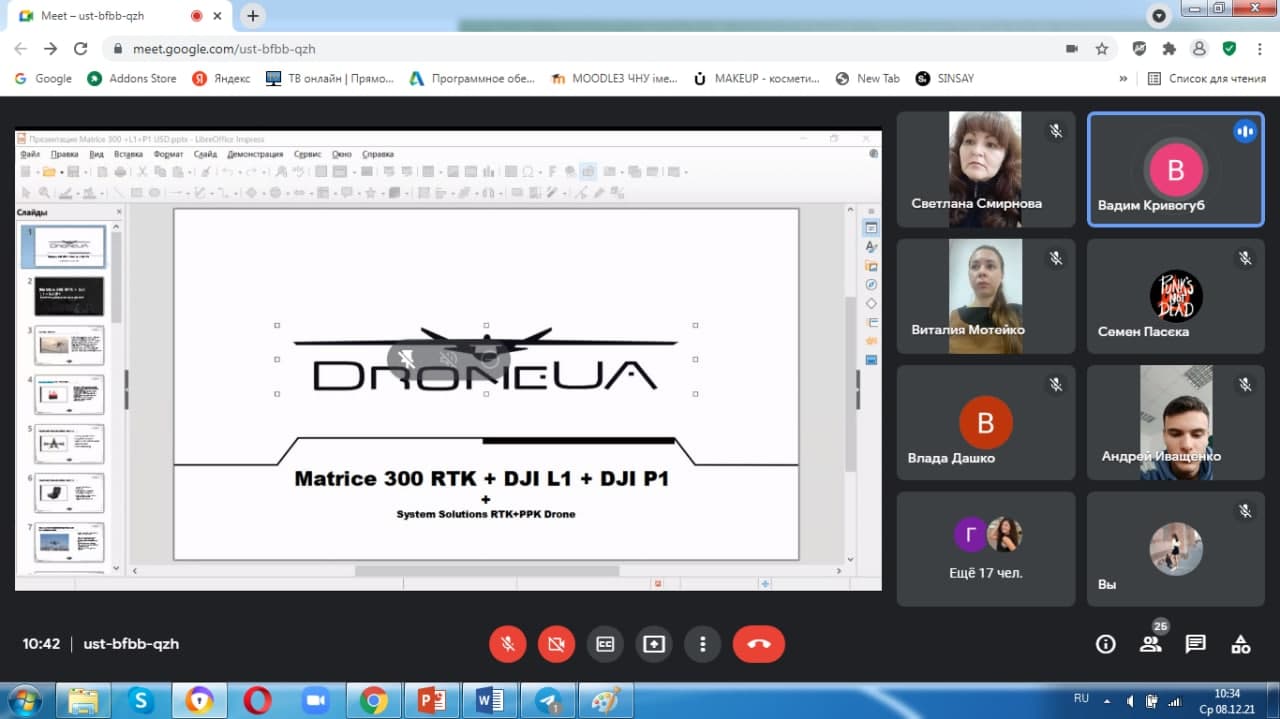Select Семен Пасєка's participant tile

click(1176, 296)
